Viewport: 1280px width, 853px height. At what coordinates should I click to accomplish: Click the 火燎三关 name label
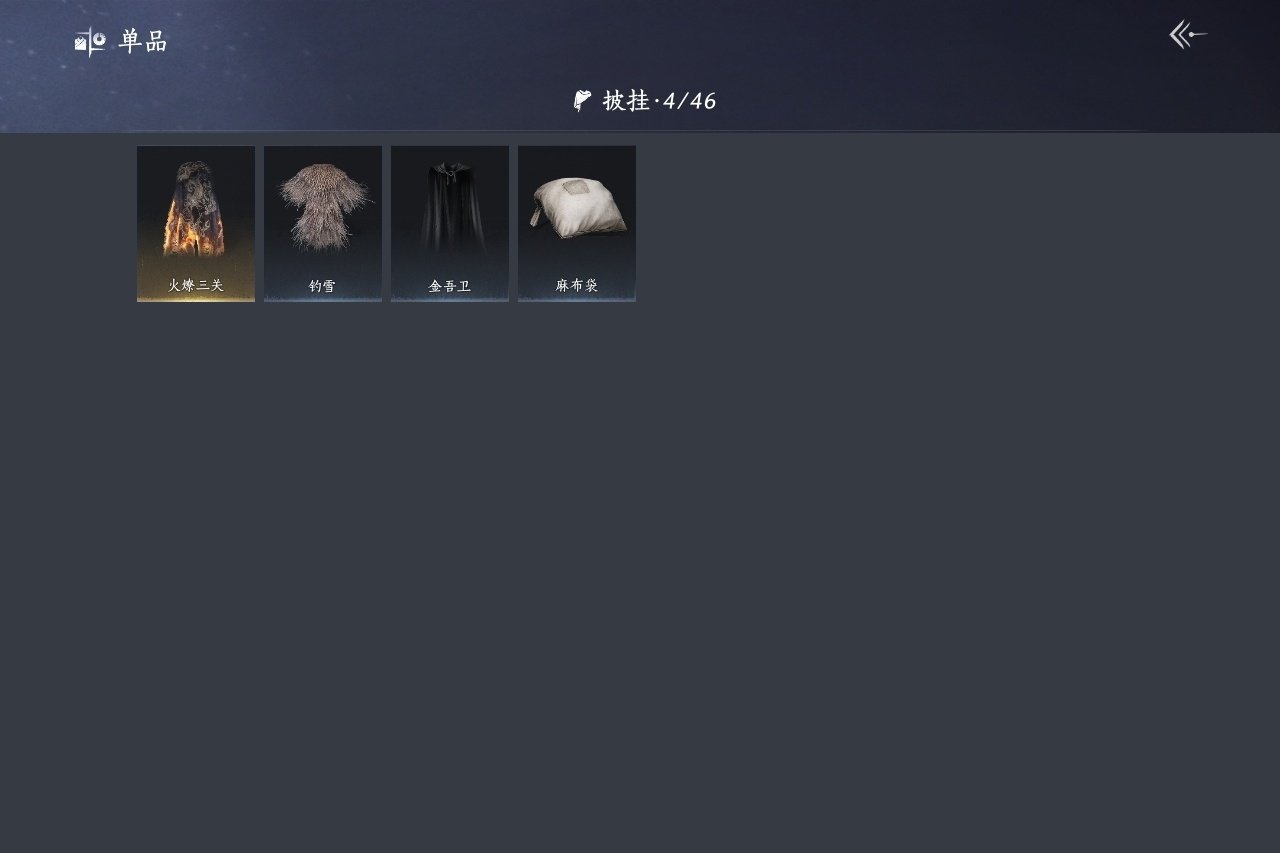coord(196,286)
